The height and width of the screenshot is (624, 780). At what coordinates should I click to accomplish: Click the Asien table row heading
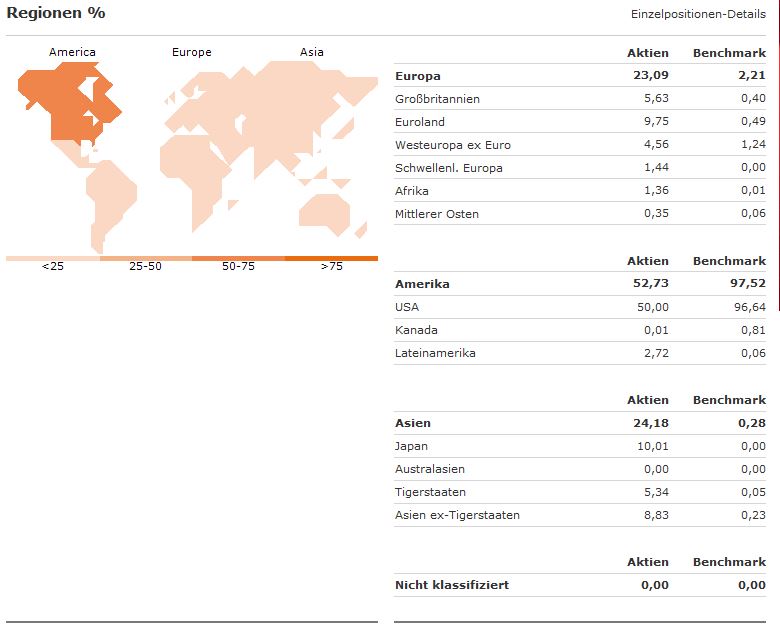[x=413, y=423]
